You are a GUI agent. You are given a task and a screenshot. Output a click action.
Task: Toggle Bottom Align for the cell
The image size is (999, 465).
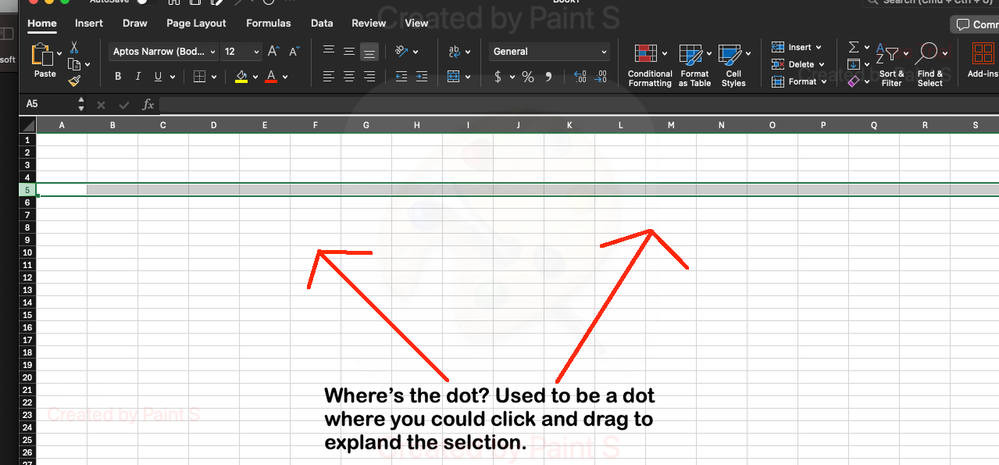[369, 52]
